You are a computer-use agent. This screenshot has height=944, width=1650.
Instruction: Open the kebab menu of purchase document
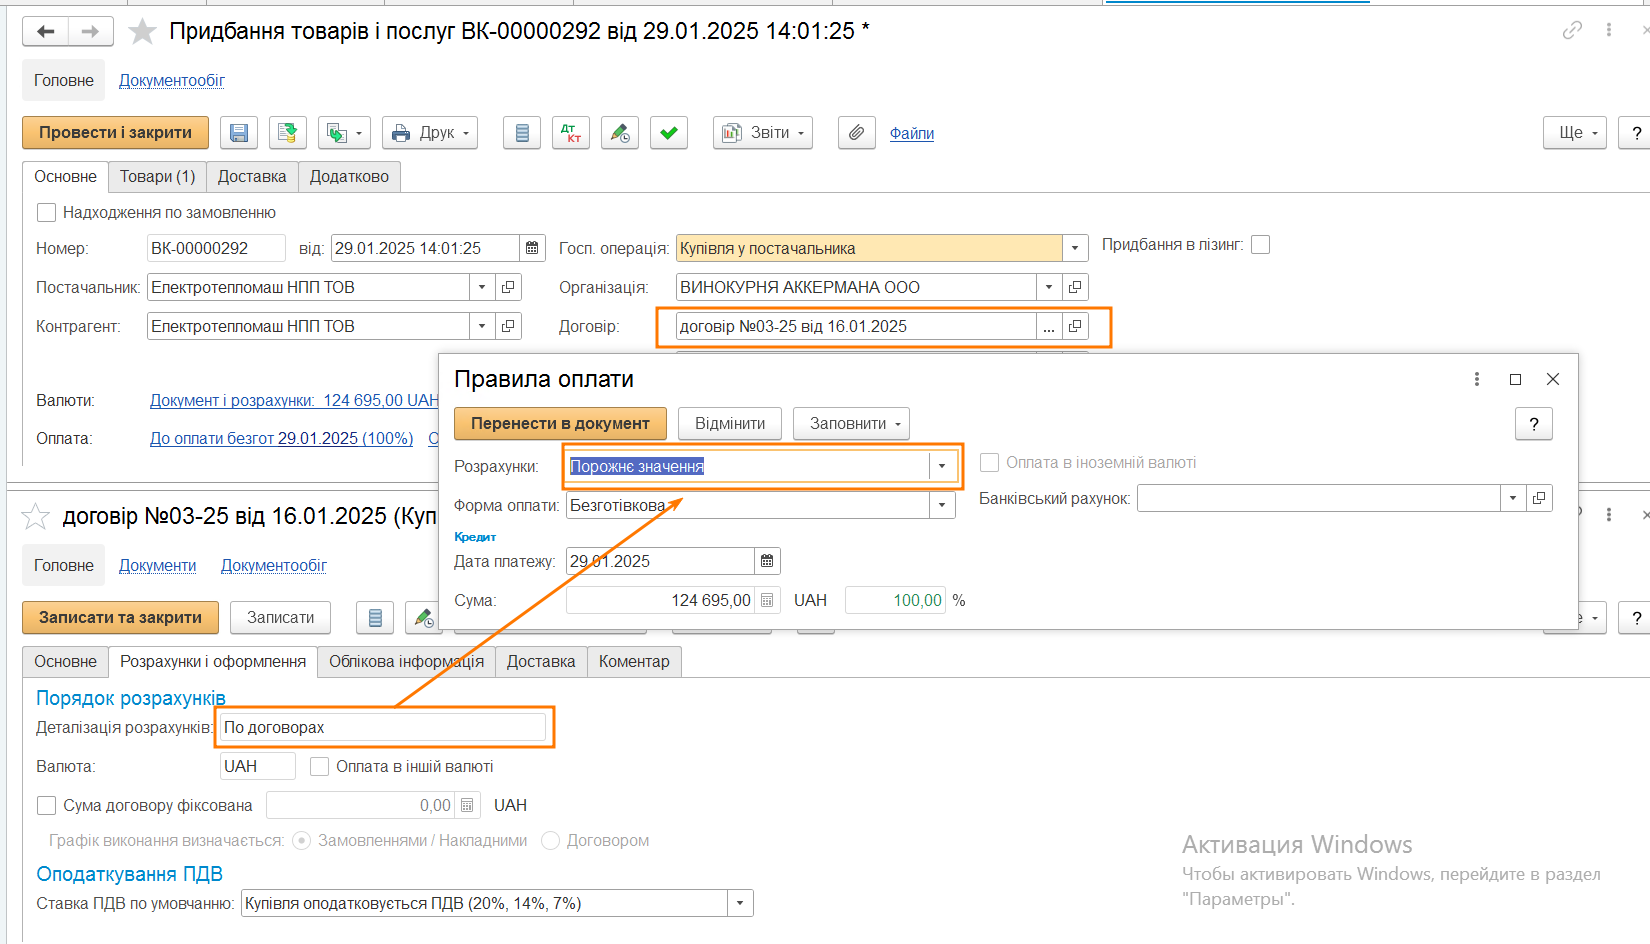coord(1609,30)
